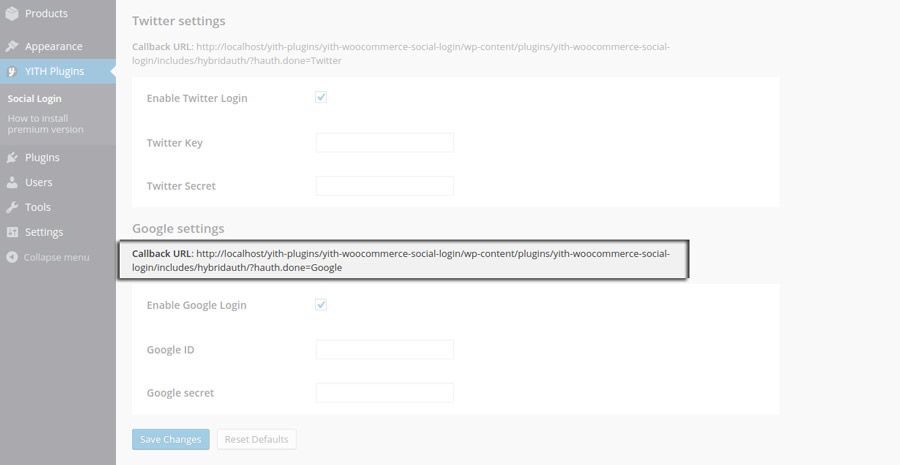Select YITH Plugins menu label
Image resolution: width=900 pixels, height=465 pixels.
[x=55, y=72]
